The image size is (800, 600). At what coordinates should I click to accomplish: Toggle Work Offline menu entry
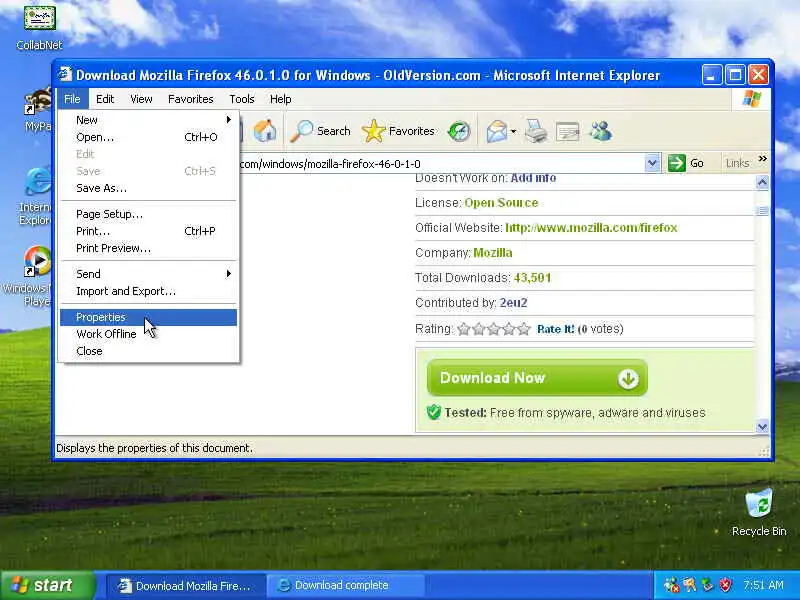coord(148,334)
